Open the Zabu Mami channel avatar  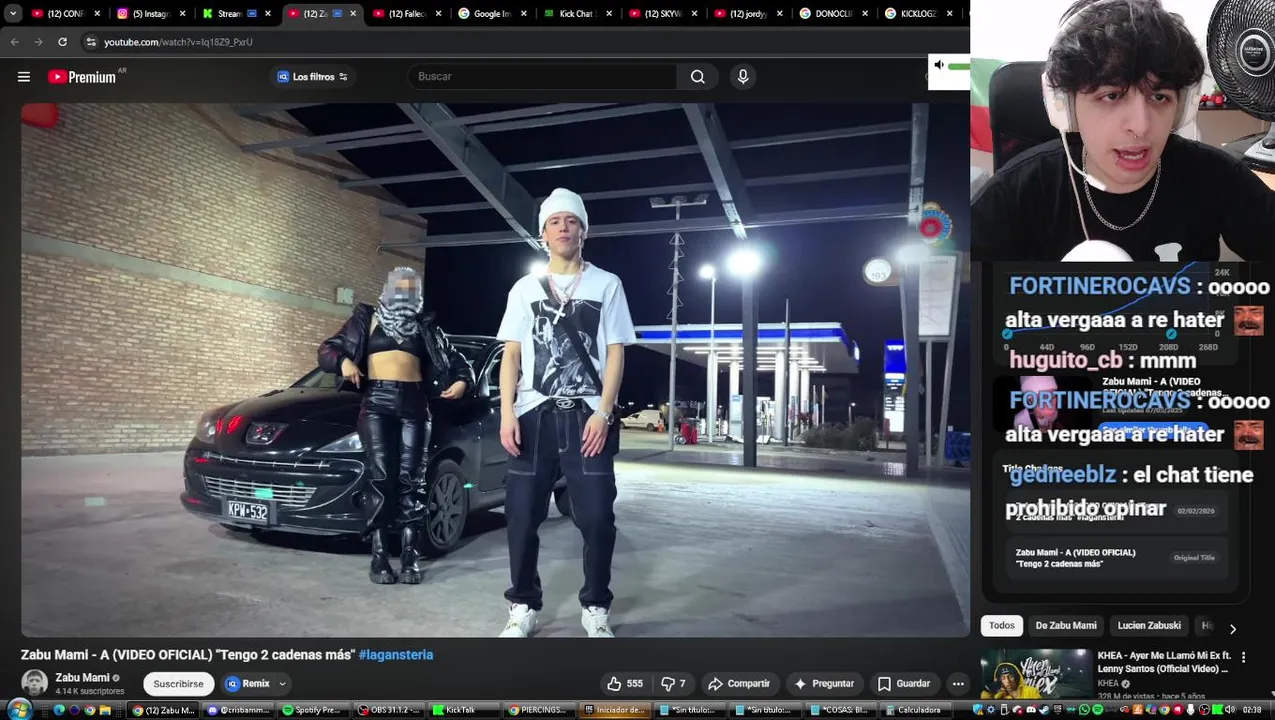point(34,683)
